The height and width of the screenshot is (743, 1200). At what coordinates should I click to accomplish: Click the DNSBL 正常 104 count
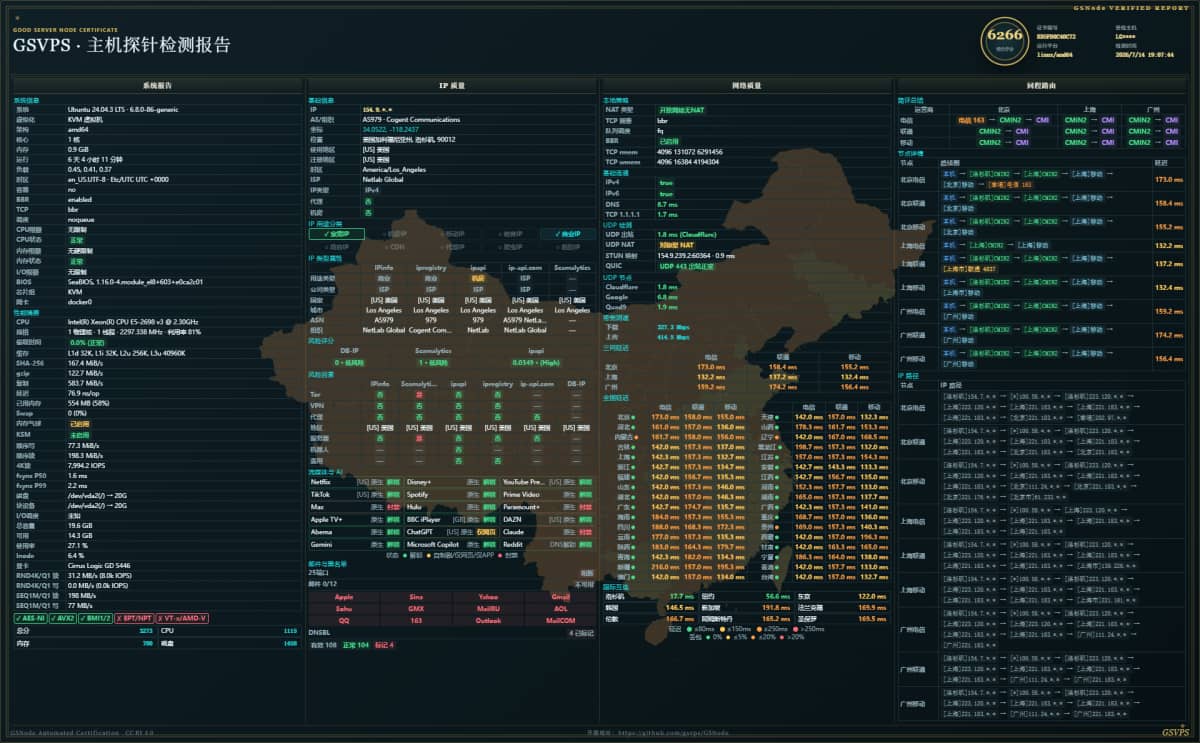point(356,645)
